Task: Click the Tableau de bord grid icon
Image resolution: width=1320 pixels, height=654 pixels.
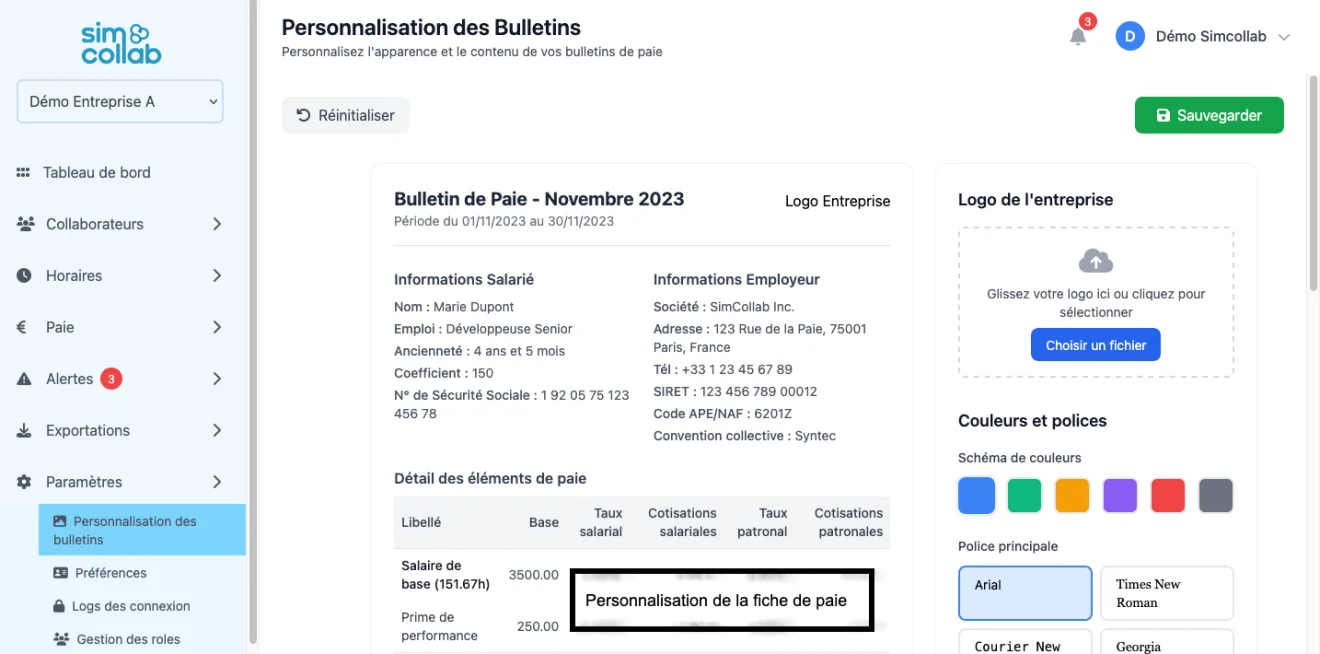Action: [23, 173]
